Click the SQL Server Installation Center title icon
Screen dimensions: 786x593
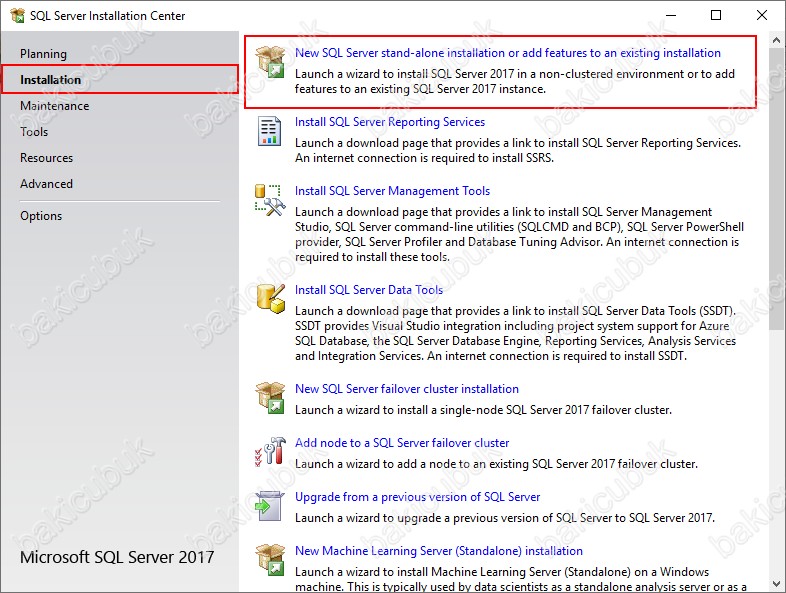(x=18, y=16)
